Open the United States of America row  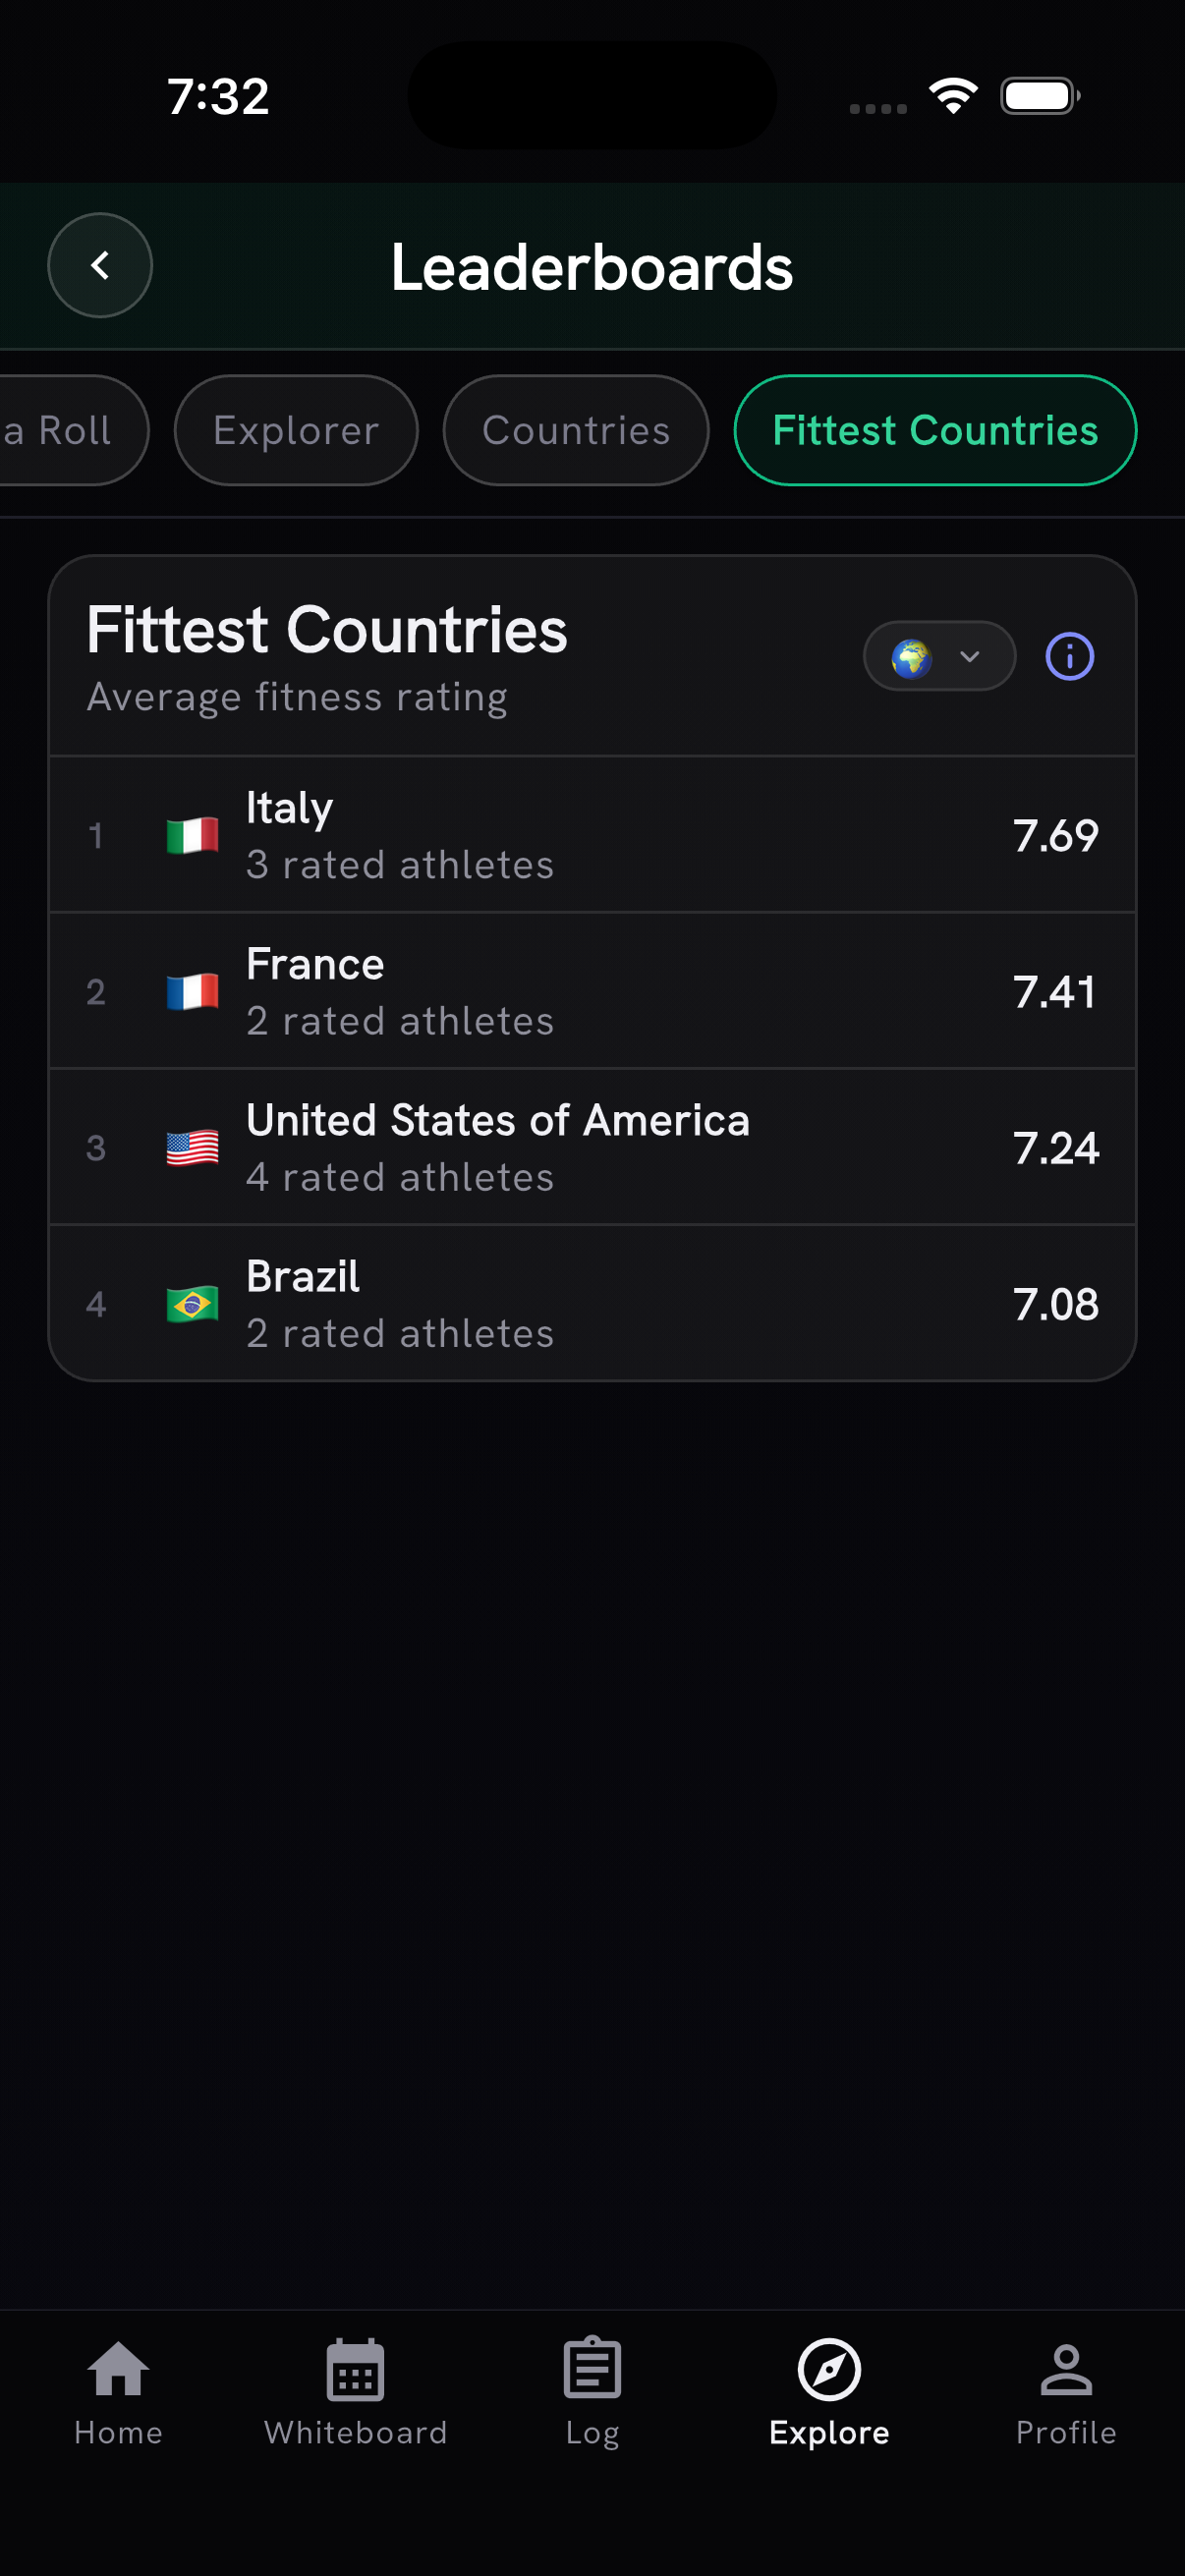point(592,1147)
